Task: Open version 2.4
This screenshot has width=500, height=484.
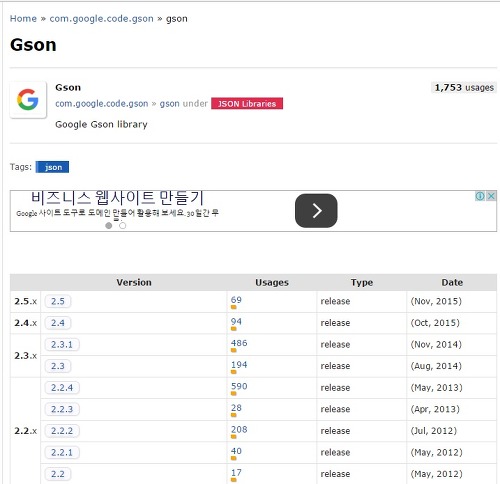Action: [x=58, y=323]
